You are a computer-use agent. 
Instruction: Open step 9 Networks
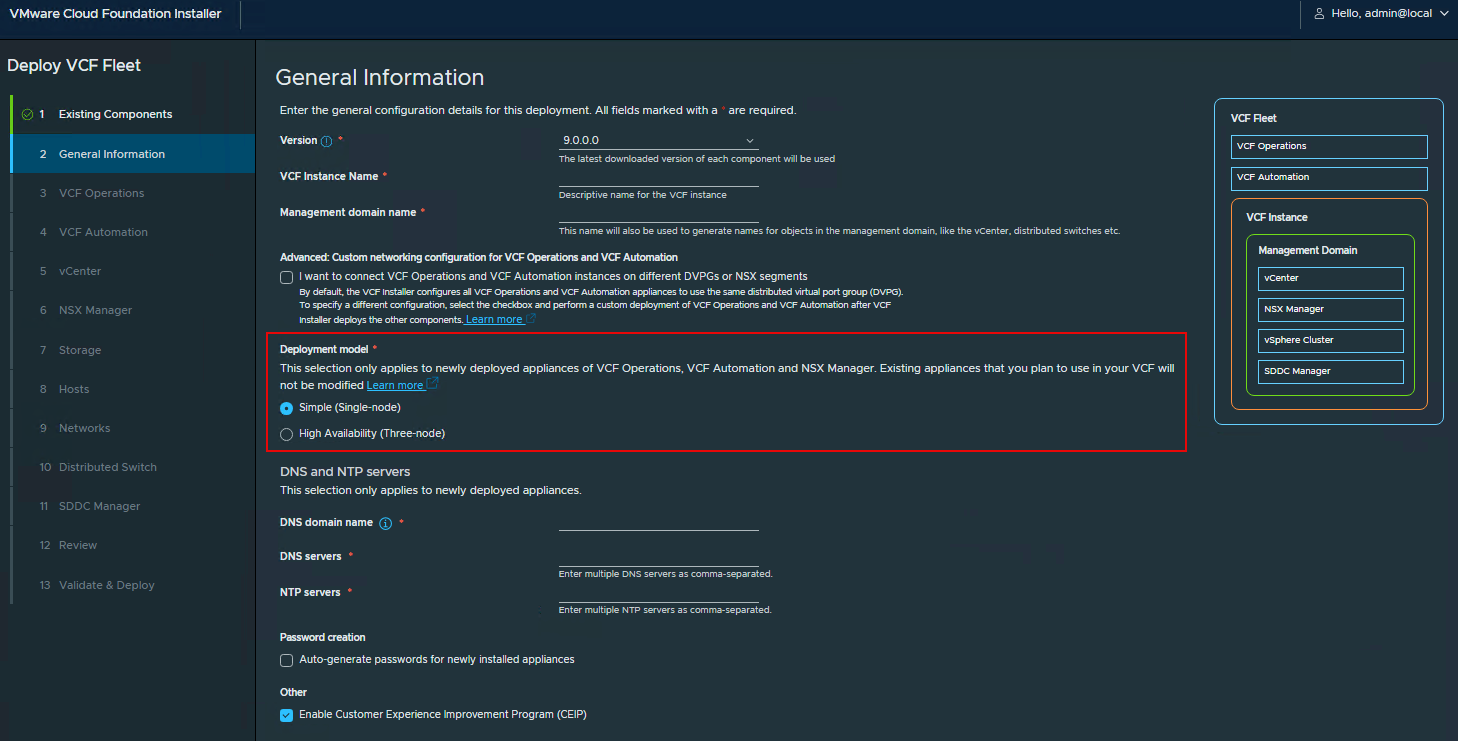pos(132,428)
